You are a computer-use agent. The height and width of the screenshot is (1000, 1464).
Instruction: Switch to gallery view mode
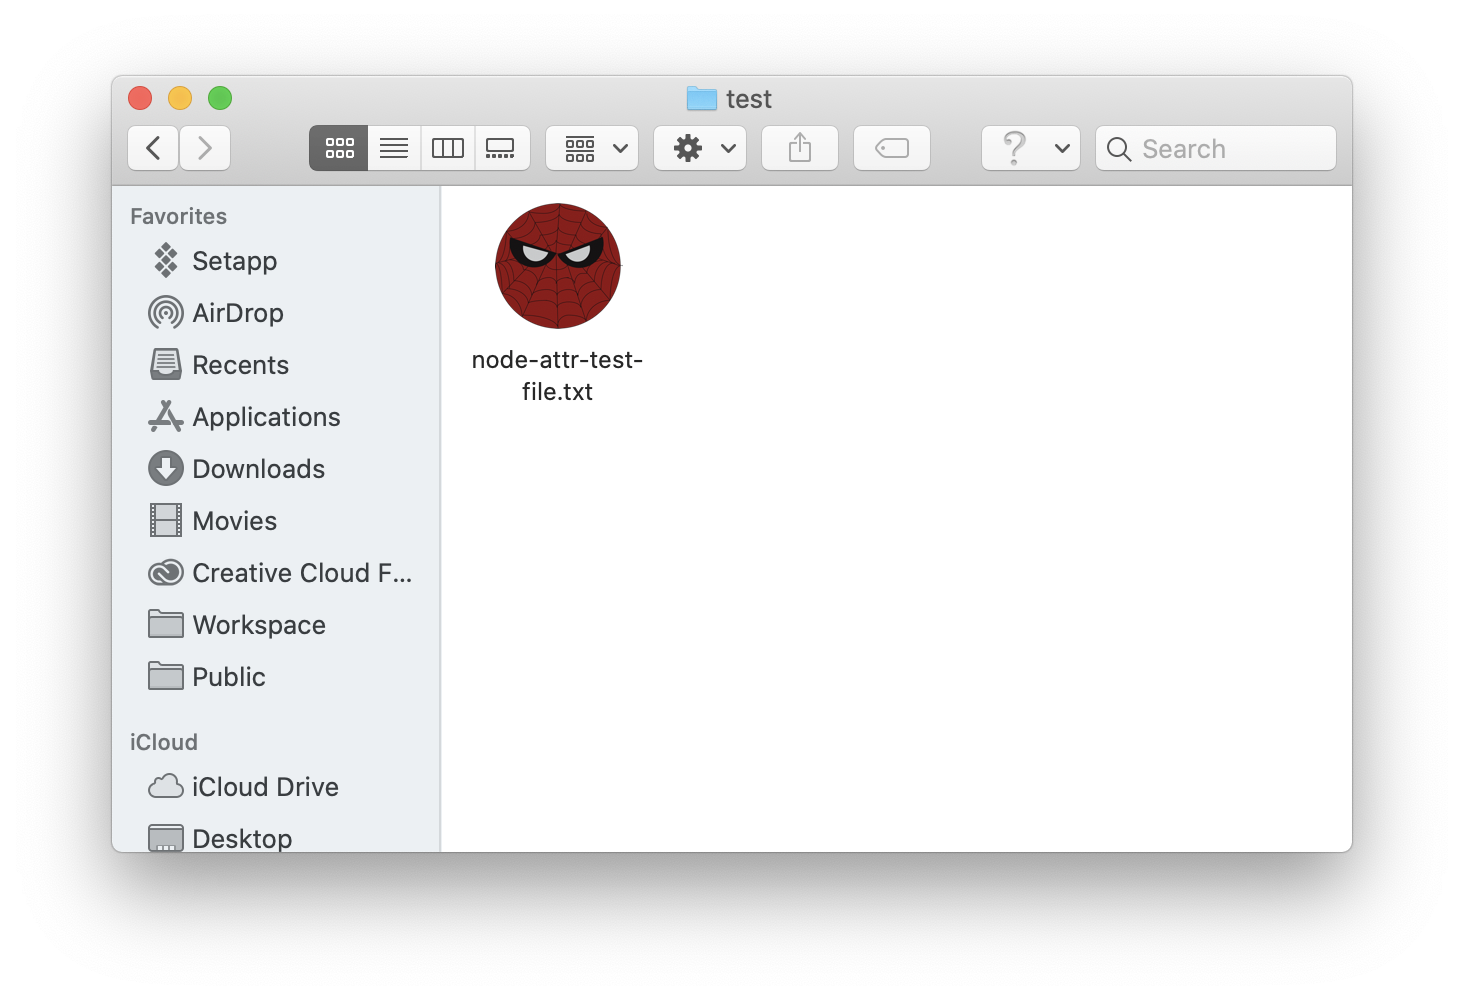tap(501, 149)
